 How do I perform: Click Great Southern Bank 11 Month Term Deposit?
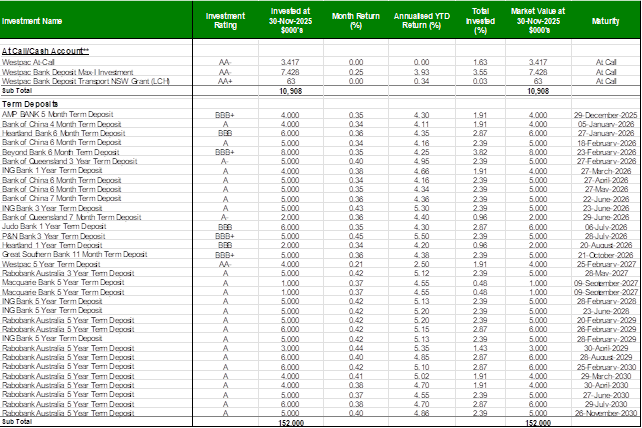pyautogui.click(x=60, y=254)
